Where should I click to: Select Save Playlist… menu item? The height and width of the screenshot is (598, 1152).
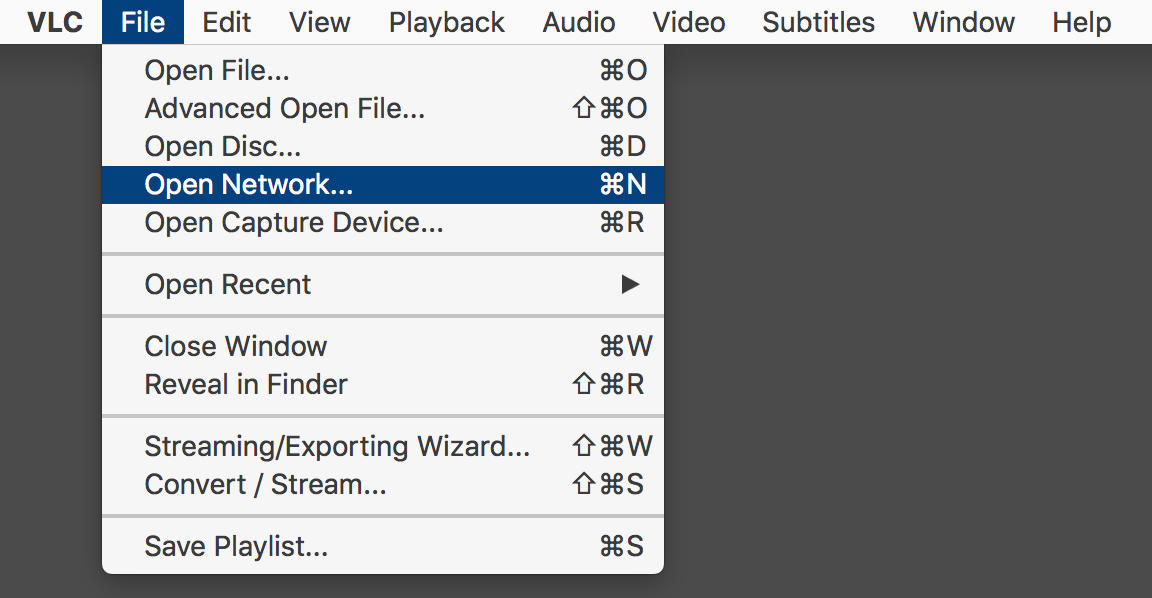(383, 547)
